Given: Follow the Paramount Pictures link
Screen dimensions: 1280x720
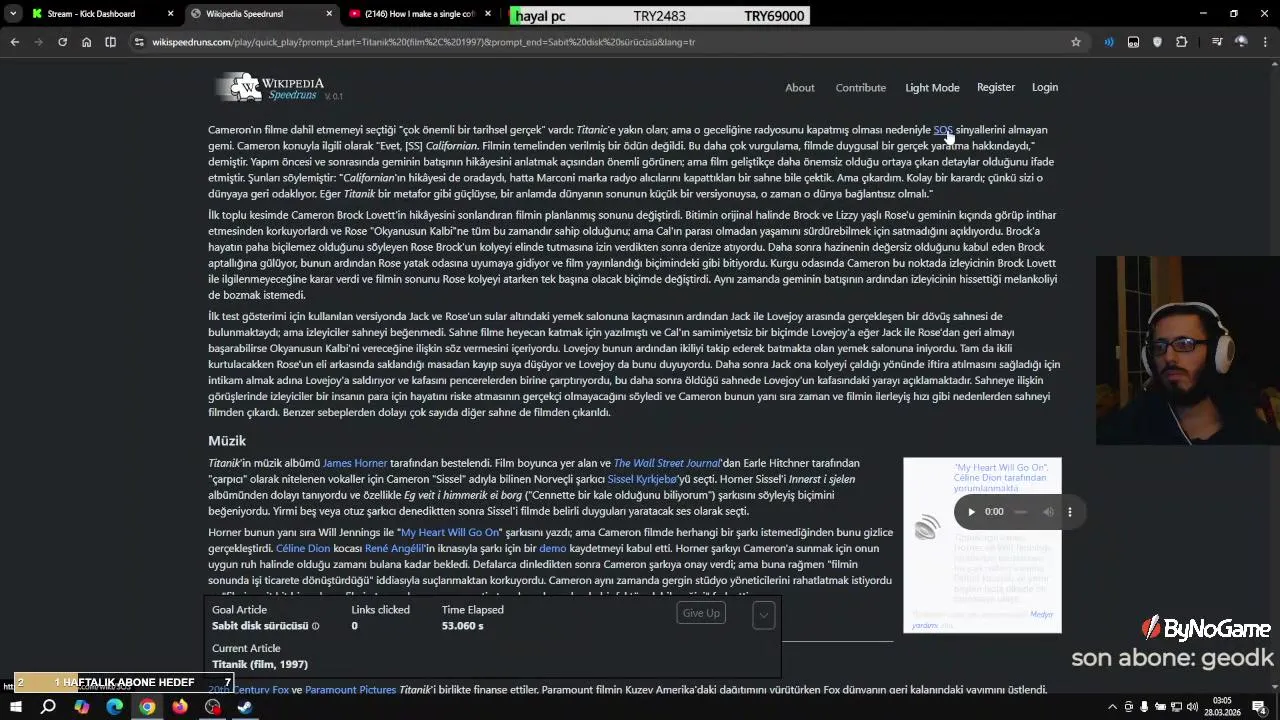Looking at the screenshot, I should click(350, 690).
